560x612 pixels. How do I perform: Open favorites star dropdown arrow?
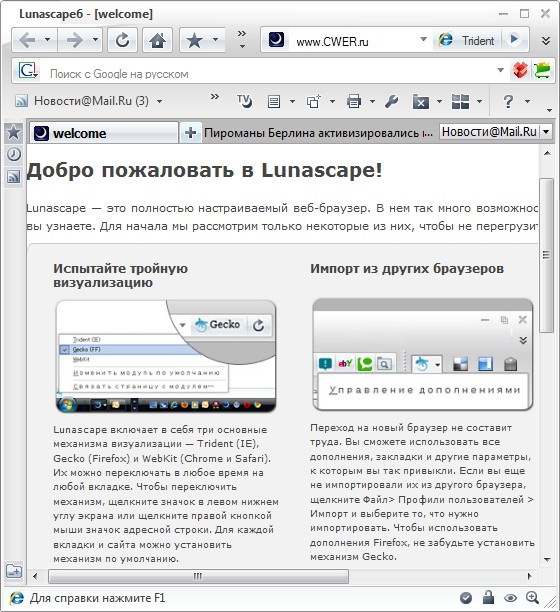point(215,40)
